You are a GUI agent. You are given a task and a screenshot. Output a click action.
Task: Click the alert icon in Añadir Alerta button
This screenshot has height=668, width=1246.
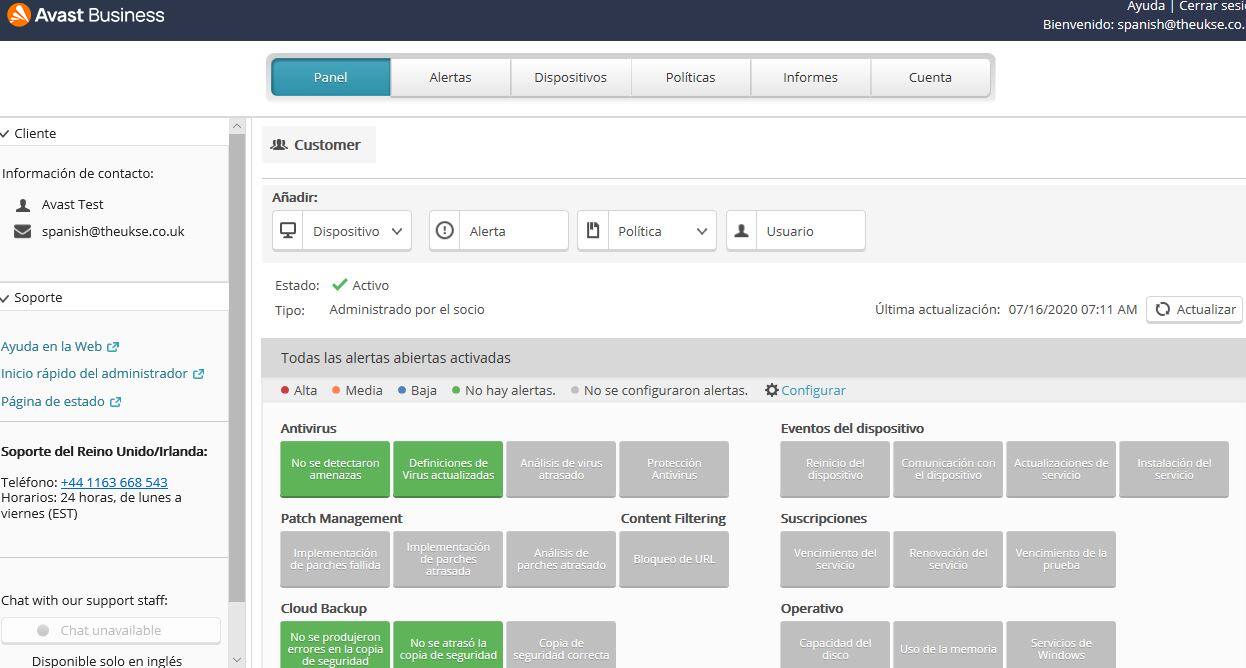[x=445, y=231]
